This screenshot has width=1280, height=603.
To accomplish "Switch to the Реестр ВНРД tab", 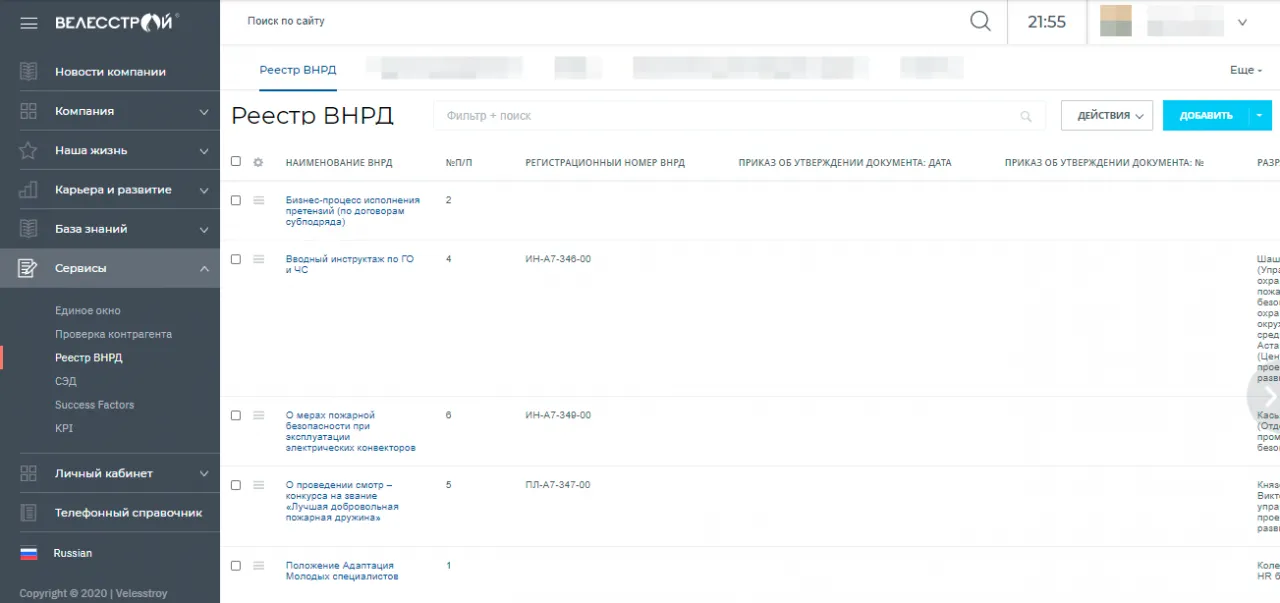I will pos(297,70).
